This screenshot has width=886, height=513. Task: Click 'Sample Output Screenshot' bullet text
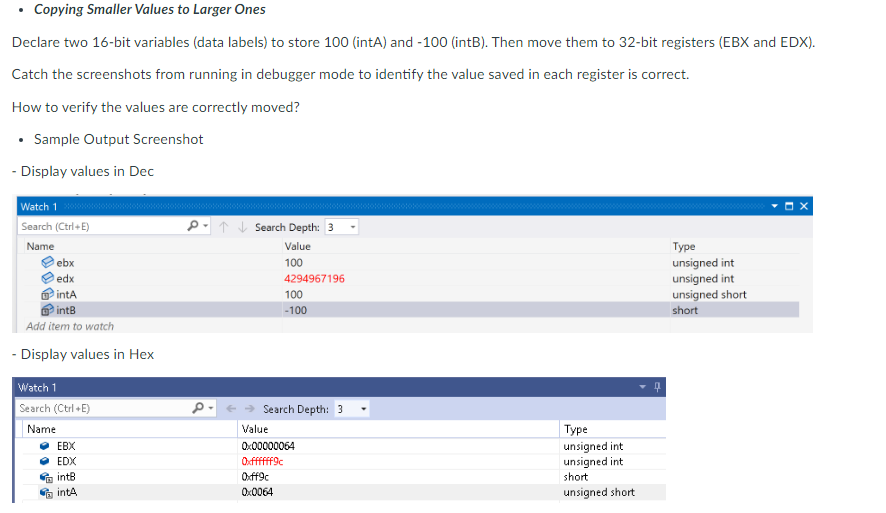(x=118, y=140)
